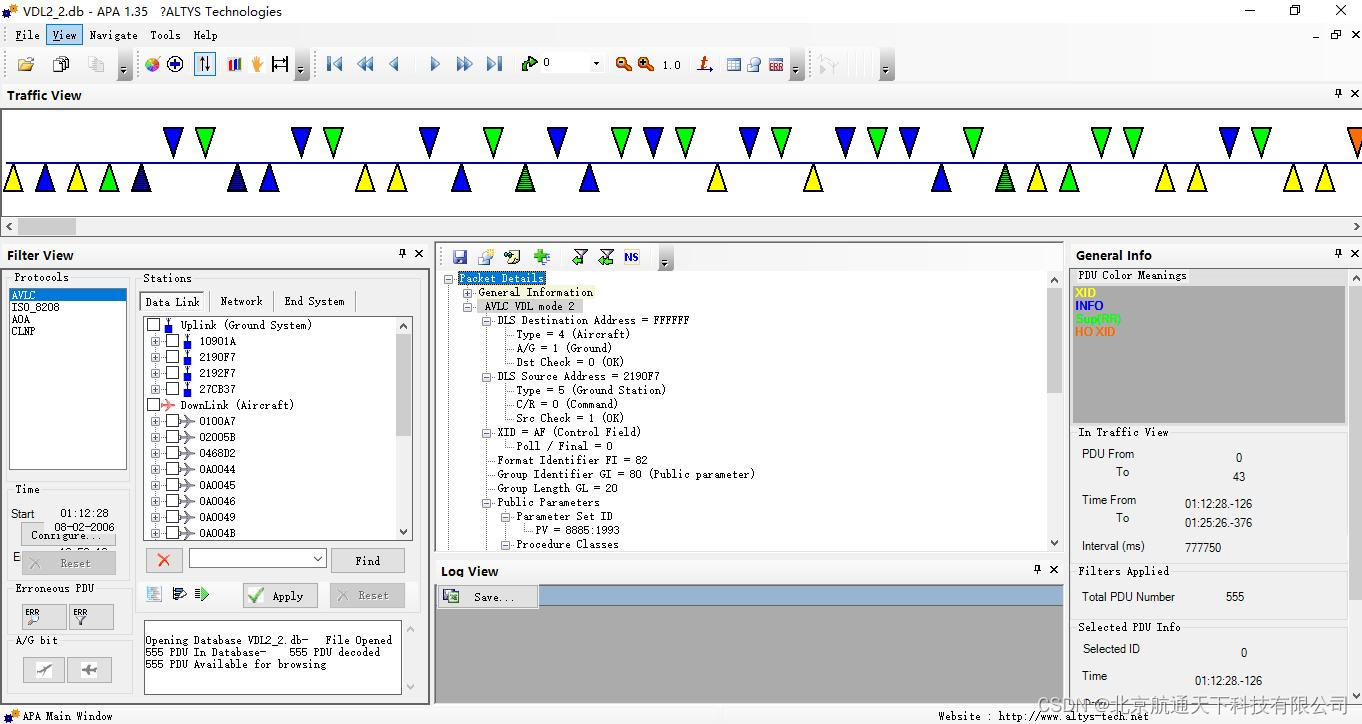The image size is (1362, 724).
Task: Click the green play-list icon beside Apply
Action: (202, 594)
